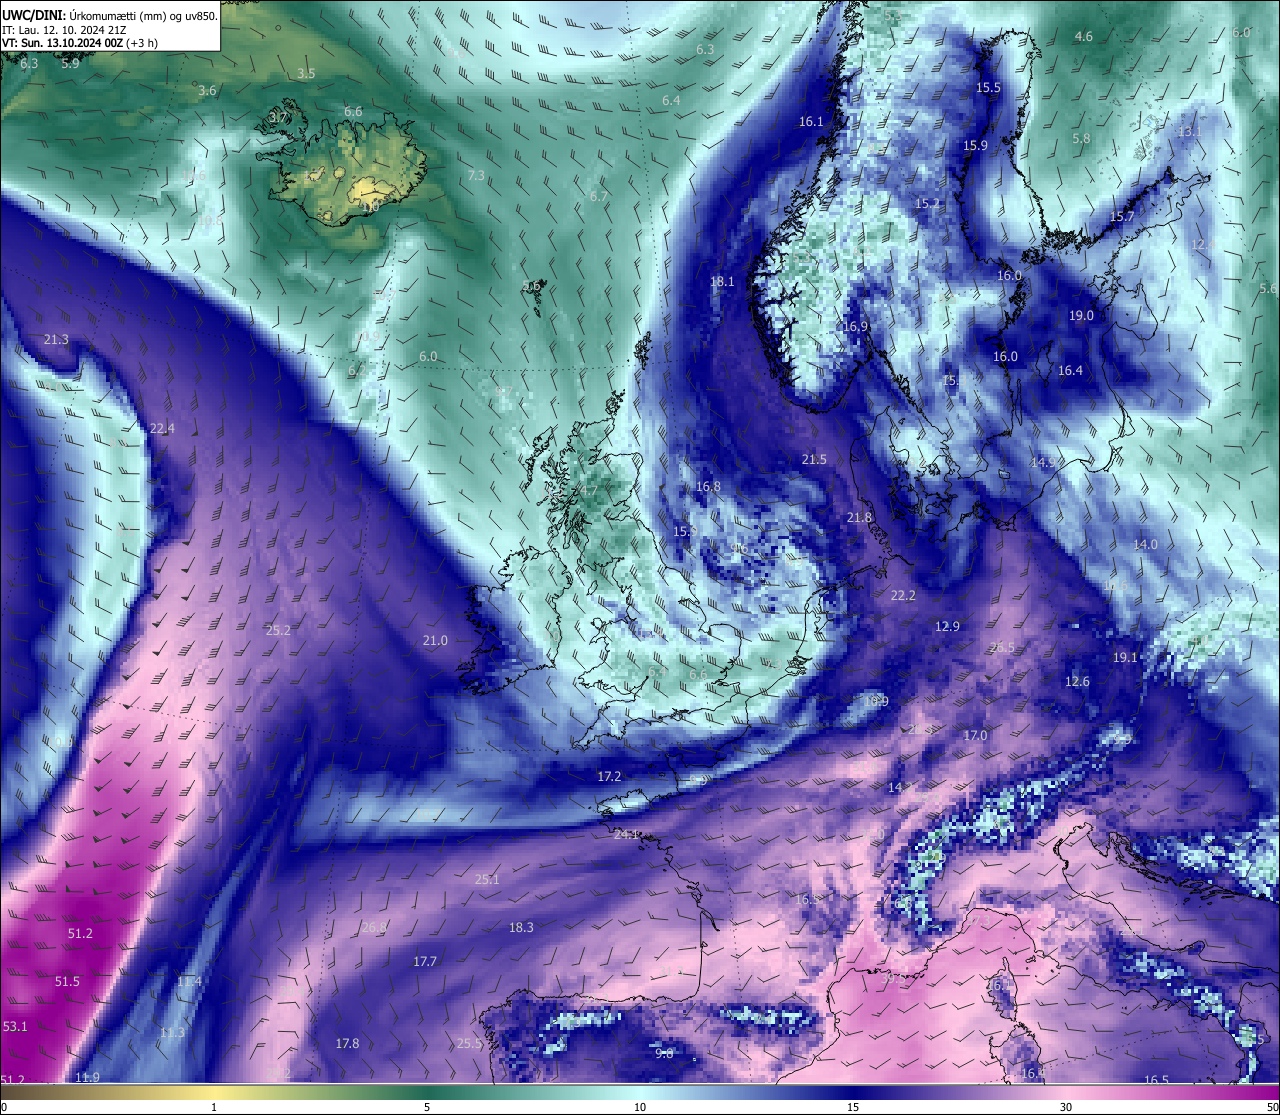This screenshot has height=1115, width=1280.
Task: Click the 25.5 value label
Action: coord(469,1044)
